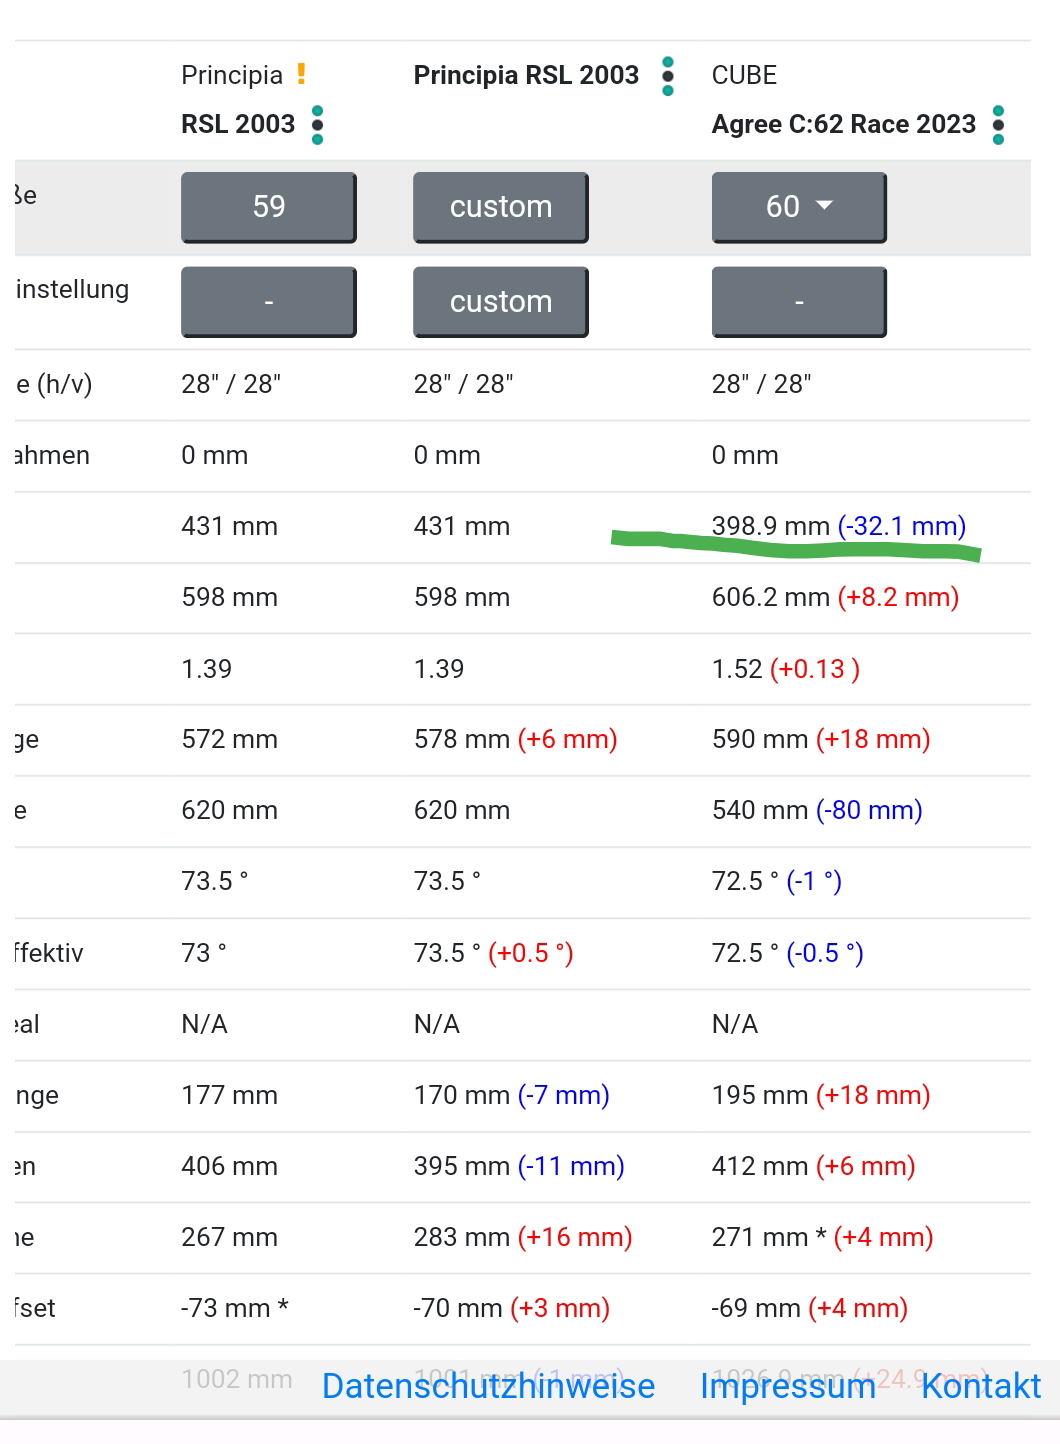Image resolution: width=1060 pixels, height=1444 pixels.
Task: Click the green-underlined 398.9 mm value
Action: (x=770, y=526)
